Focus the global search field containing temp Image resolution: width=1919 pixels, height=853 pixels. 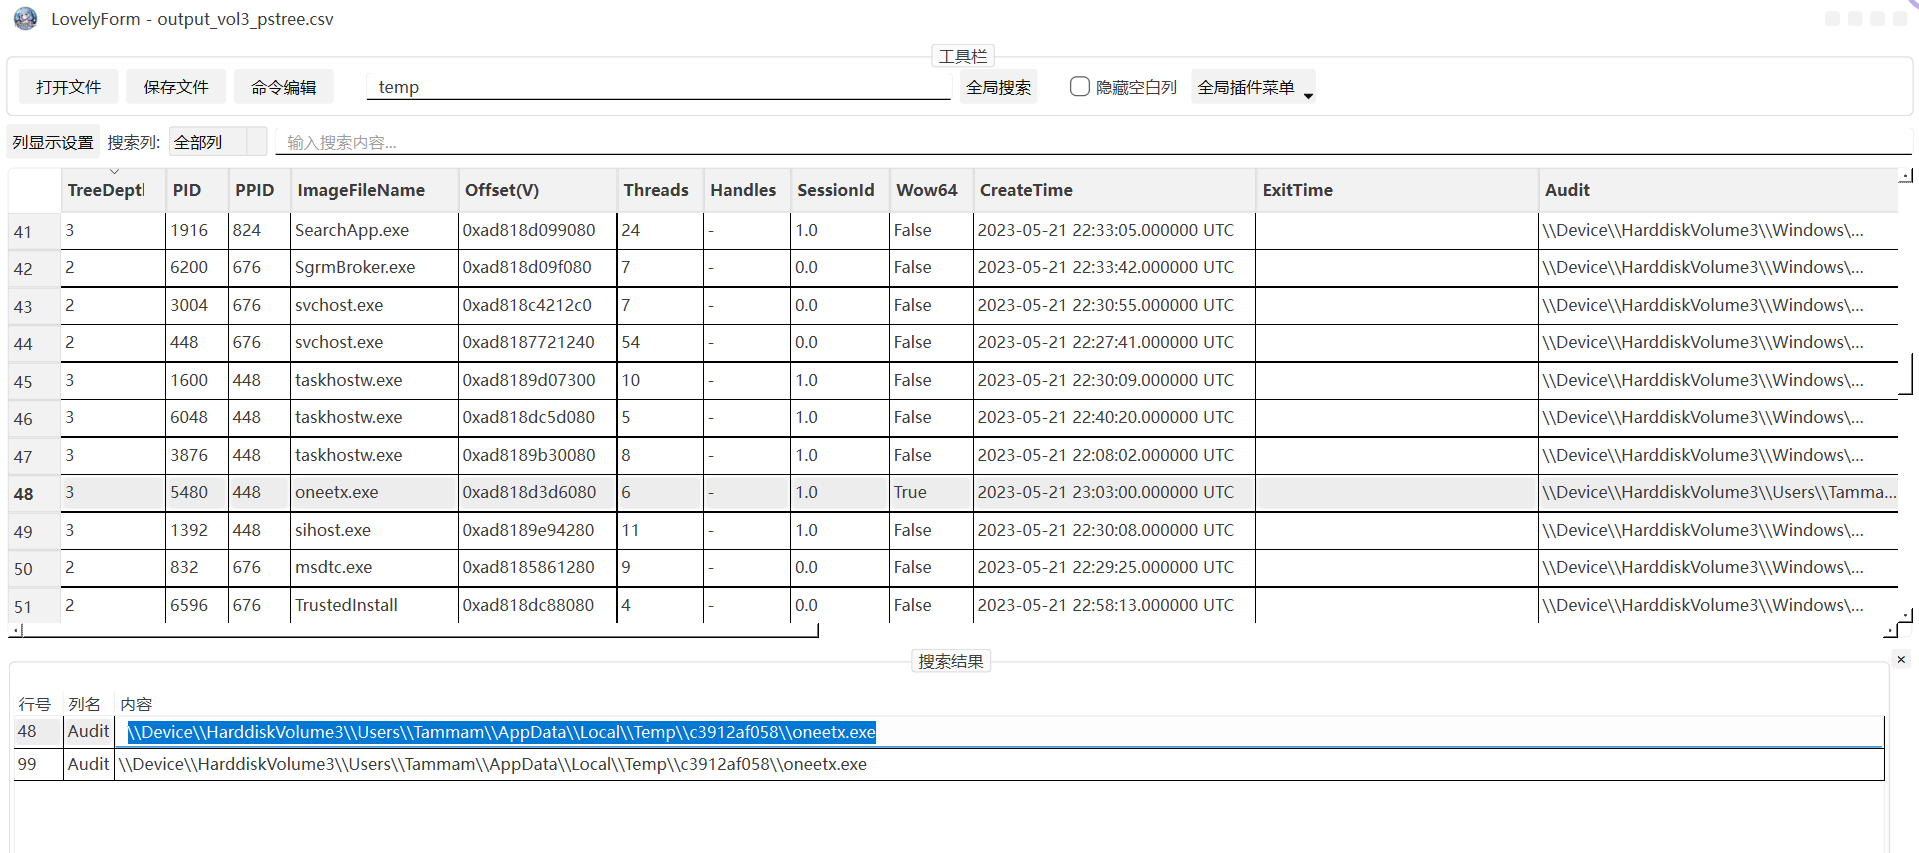659,87
